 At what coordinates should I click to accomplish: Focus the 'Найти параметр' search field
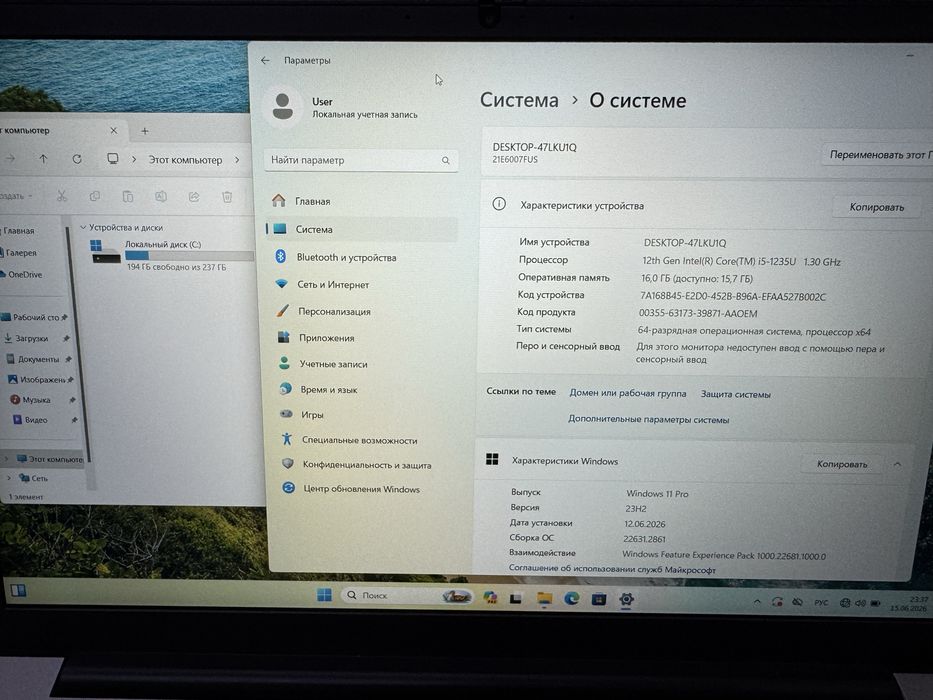pos(361,160)
